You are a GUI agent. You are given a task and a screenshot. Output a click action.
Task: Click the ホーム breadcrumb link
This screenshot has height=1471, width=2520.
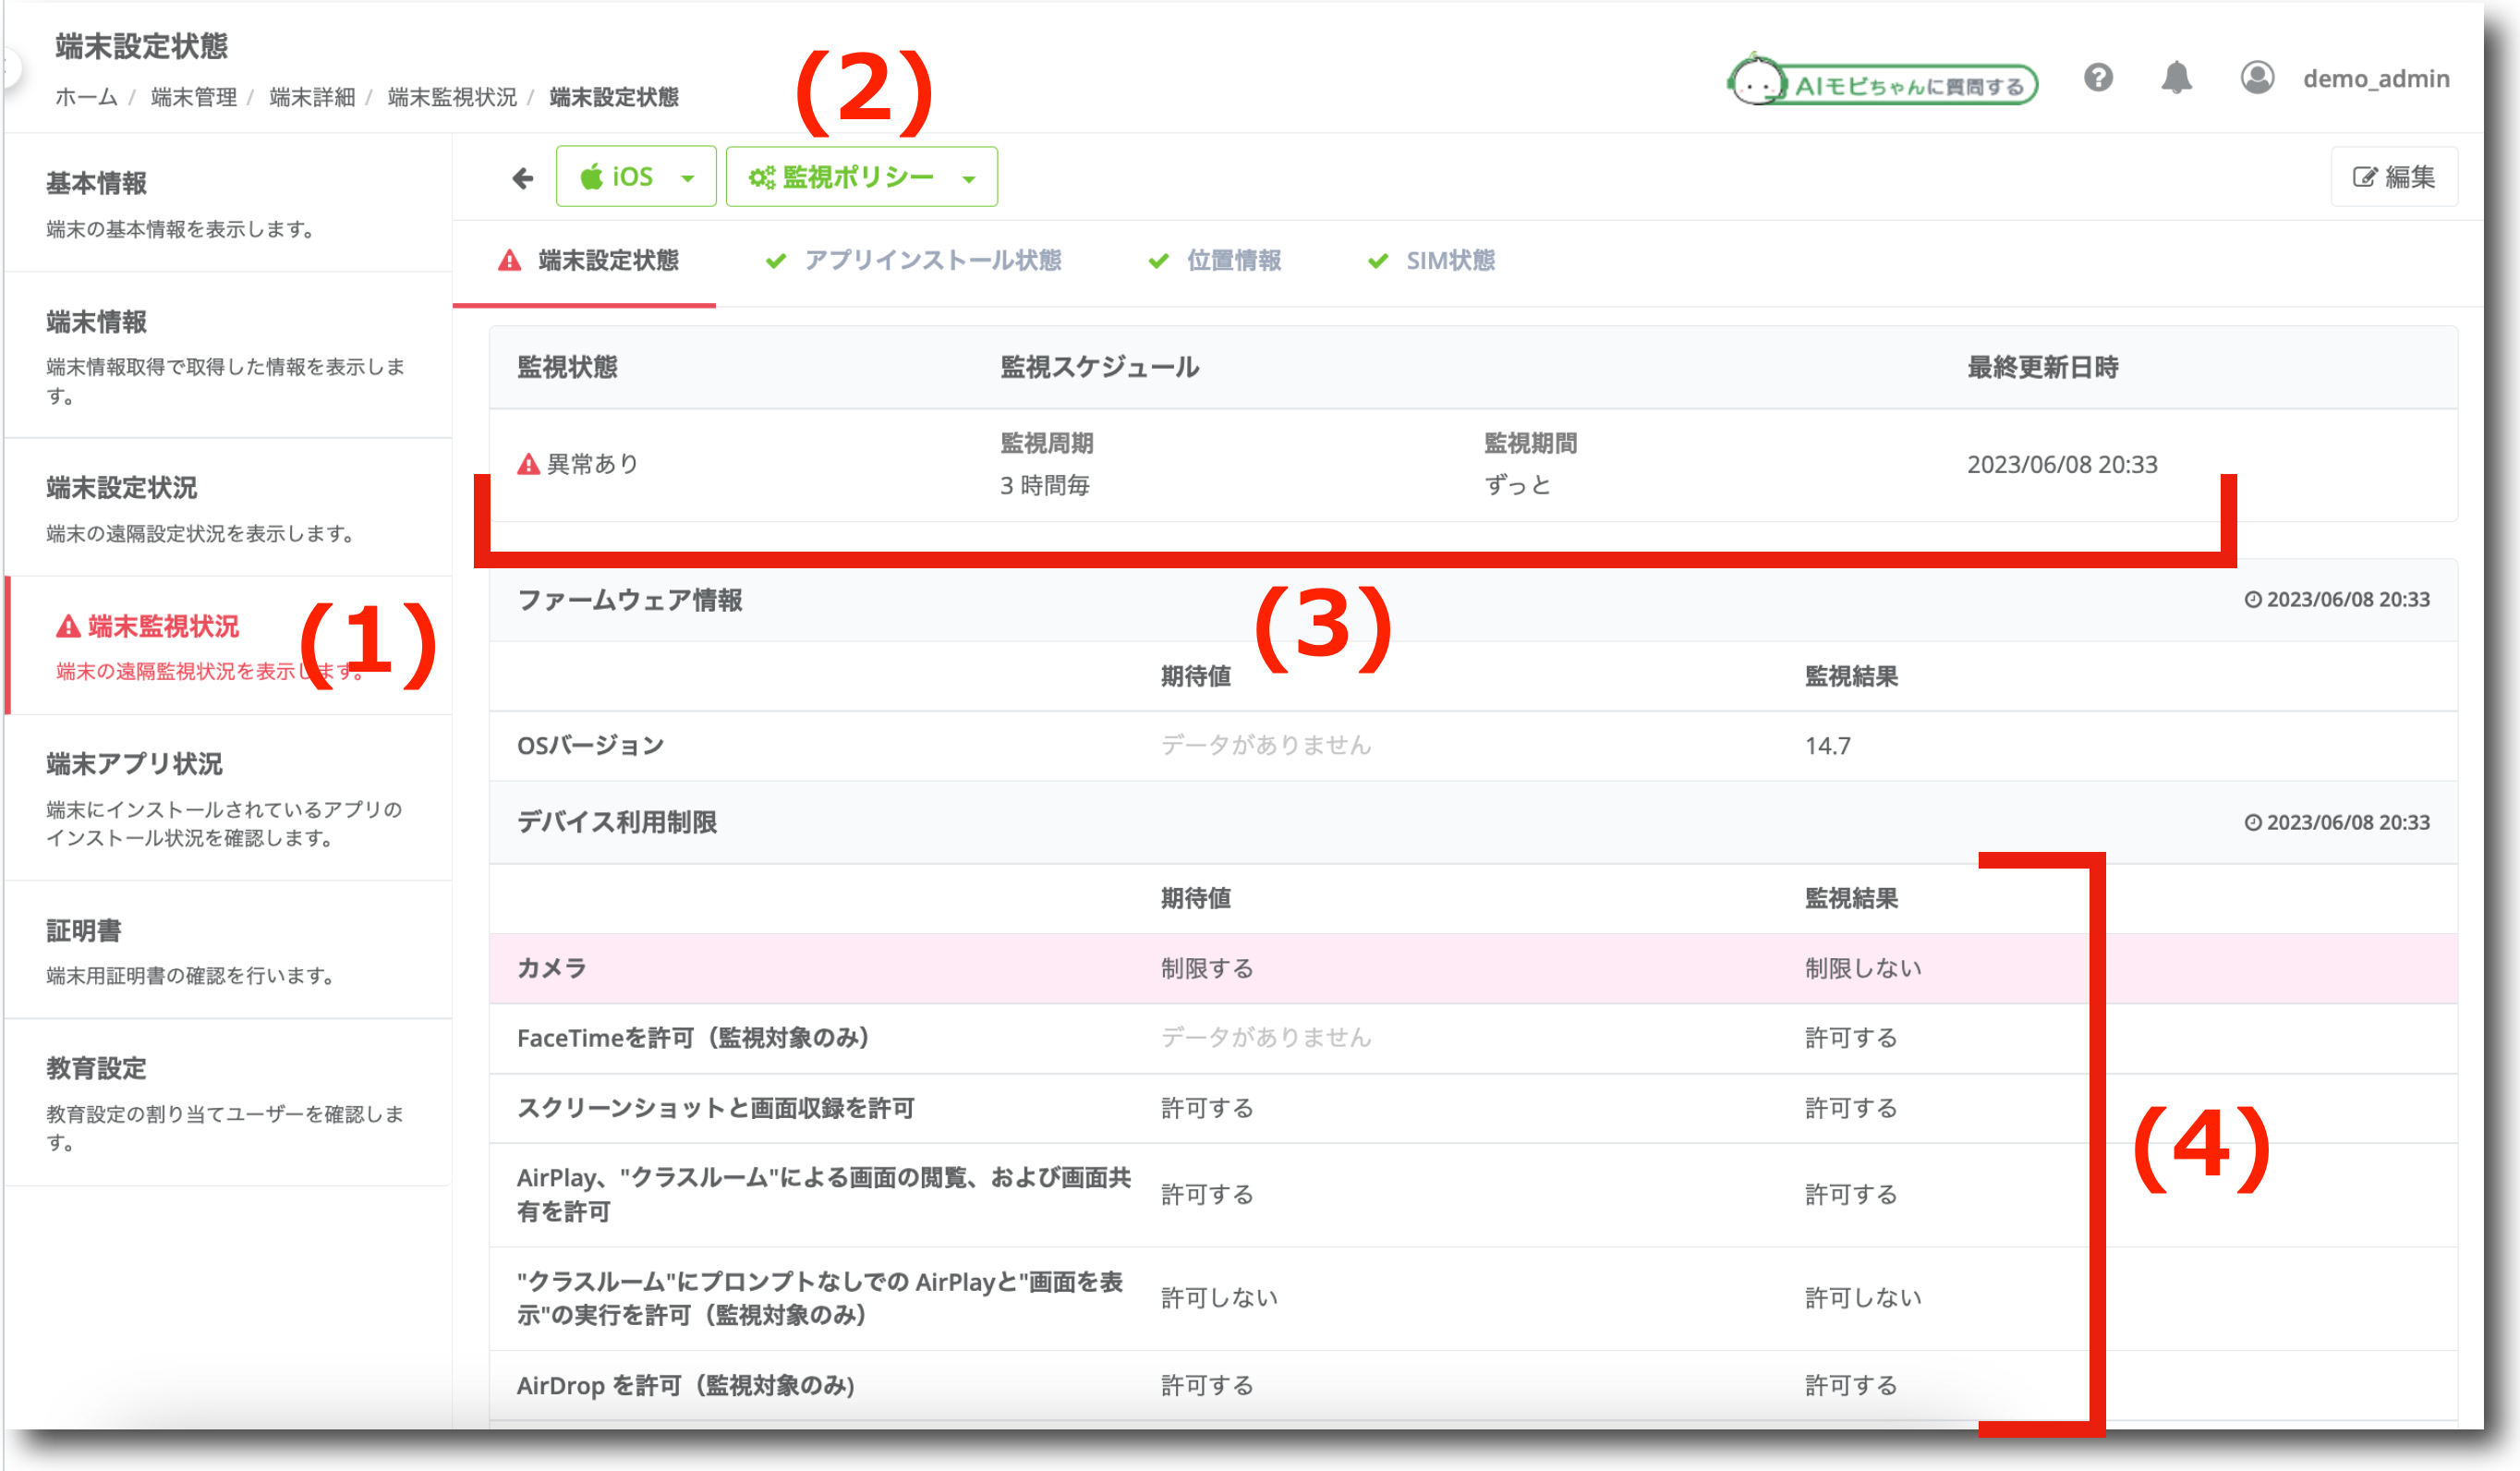point(86,97)
